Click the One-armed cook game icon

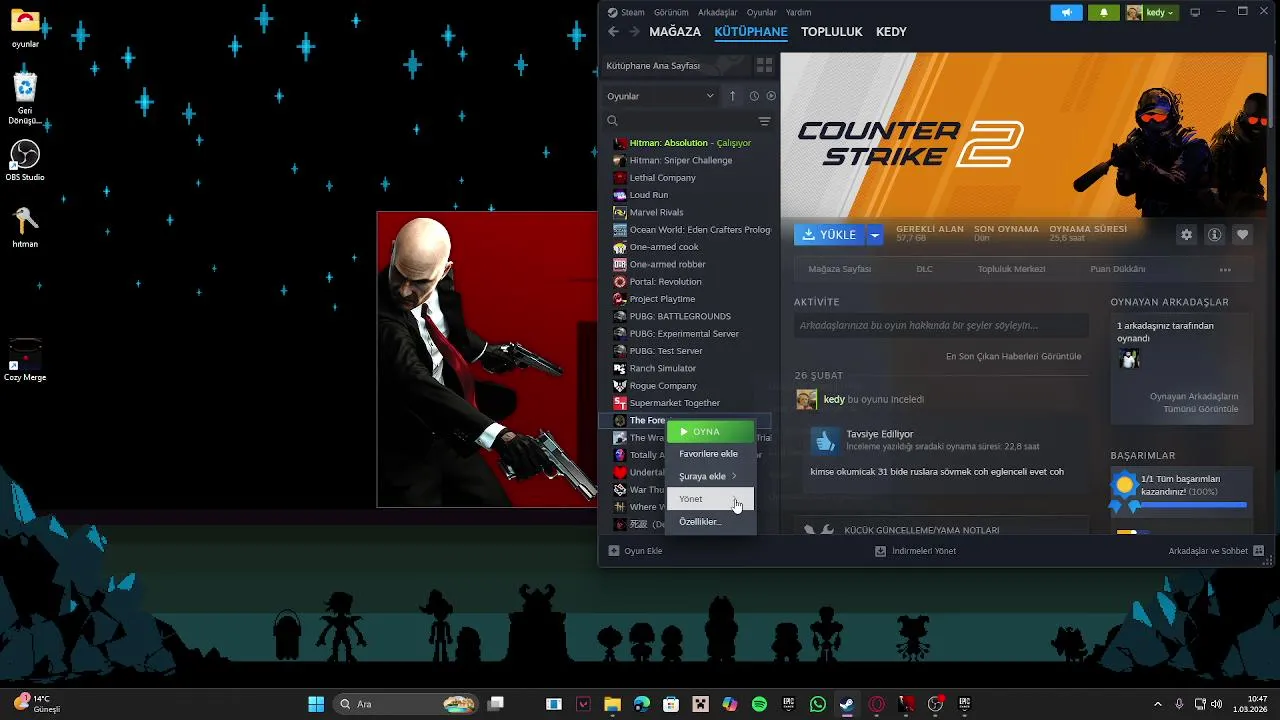(620, 247)
